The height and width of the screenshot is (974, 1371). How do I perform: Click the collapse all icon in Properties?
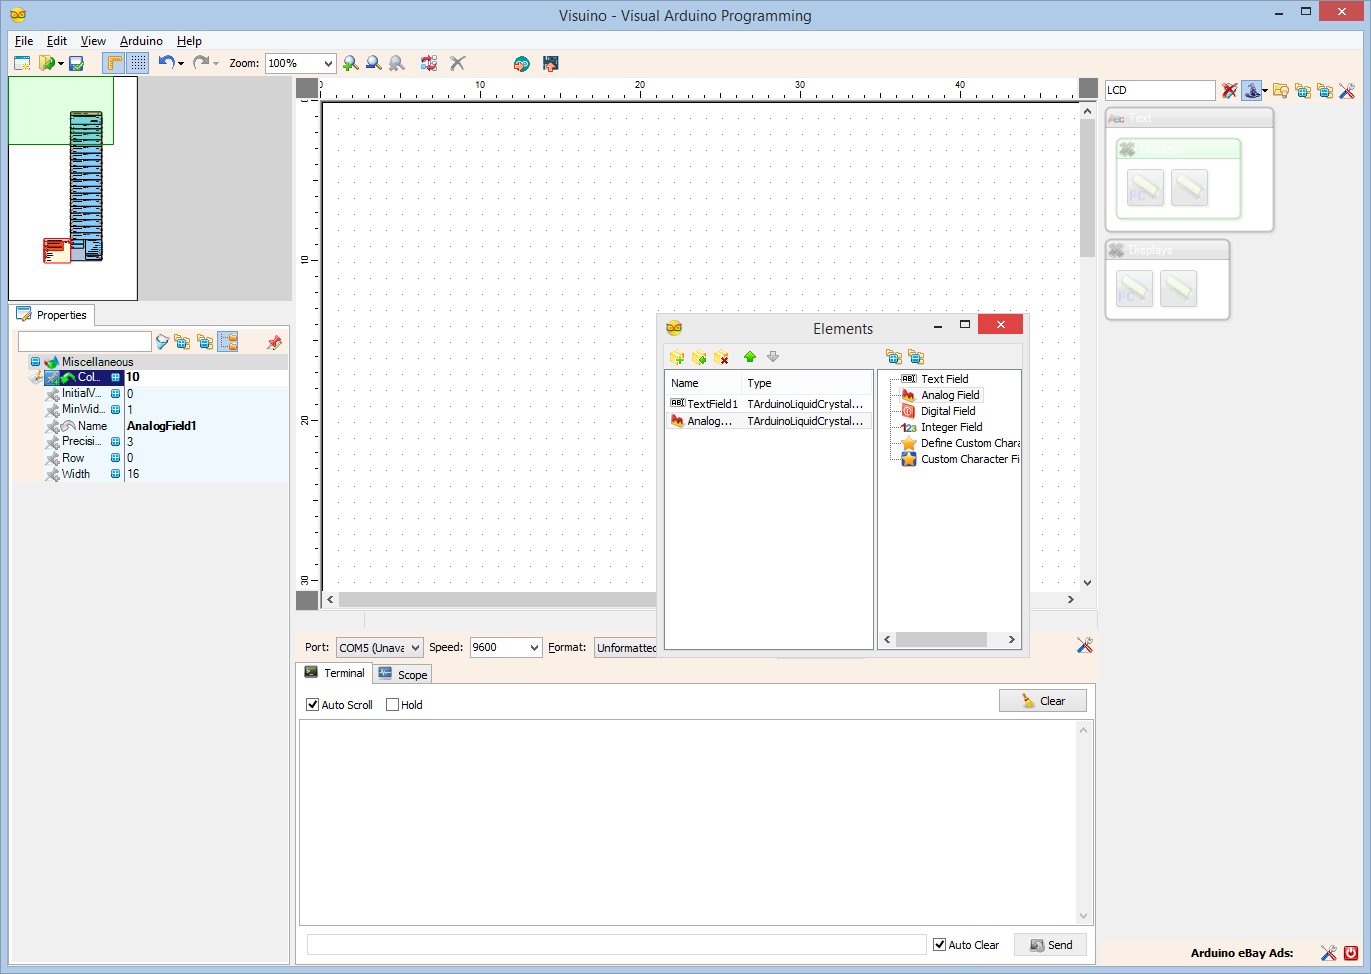(205, 342)
